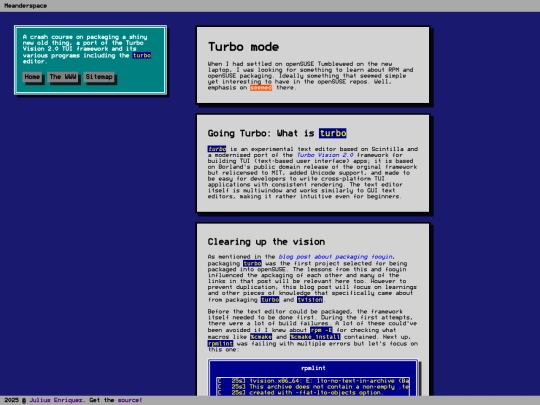Click the %cmake_install macro code
540x405 pixels.
[315, 337]
